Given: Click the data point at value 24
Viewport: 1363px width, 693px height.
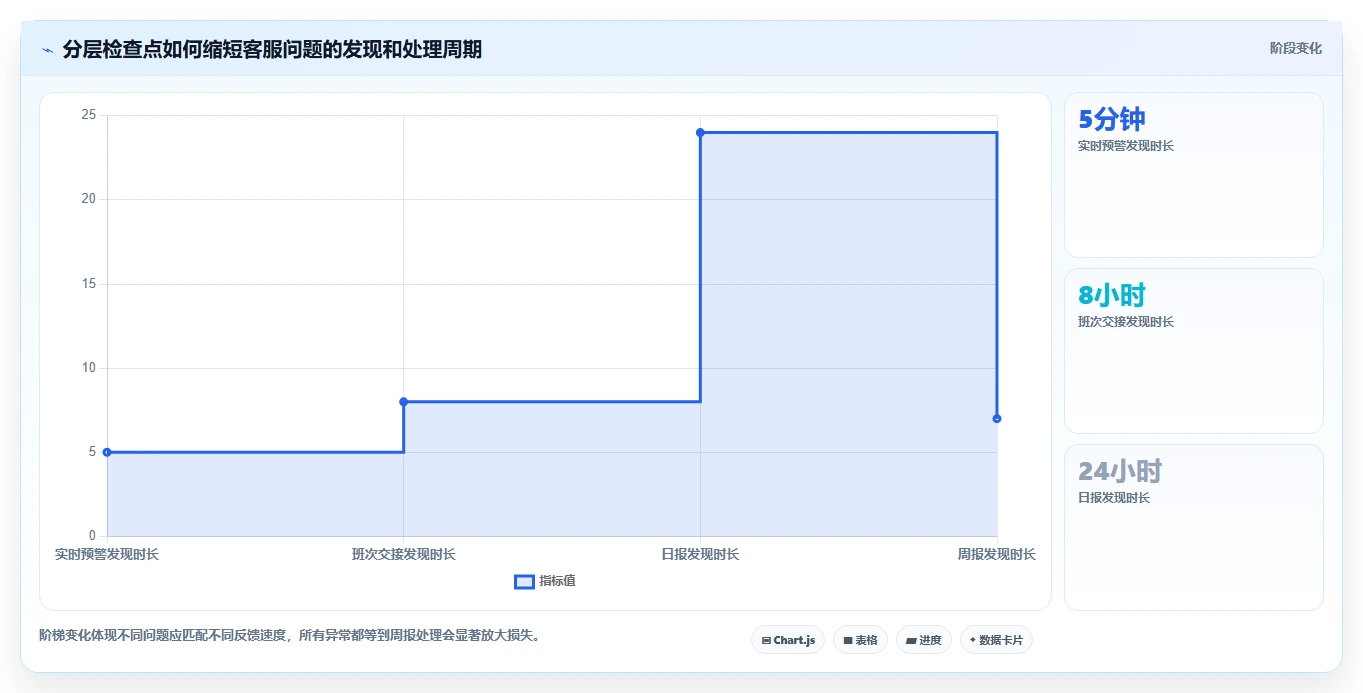Looking at the screenshot, I should 700,132.
